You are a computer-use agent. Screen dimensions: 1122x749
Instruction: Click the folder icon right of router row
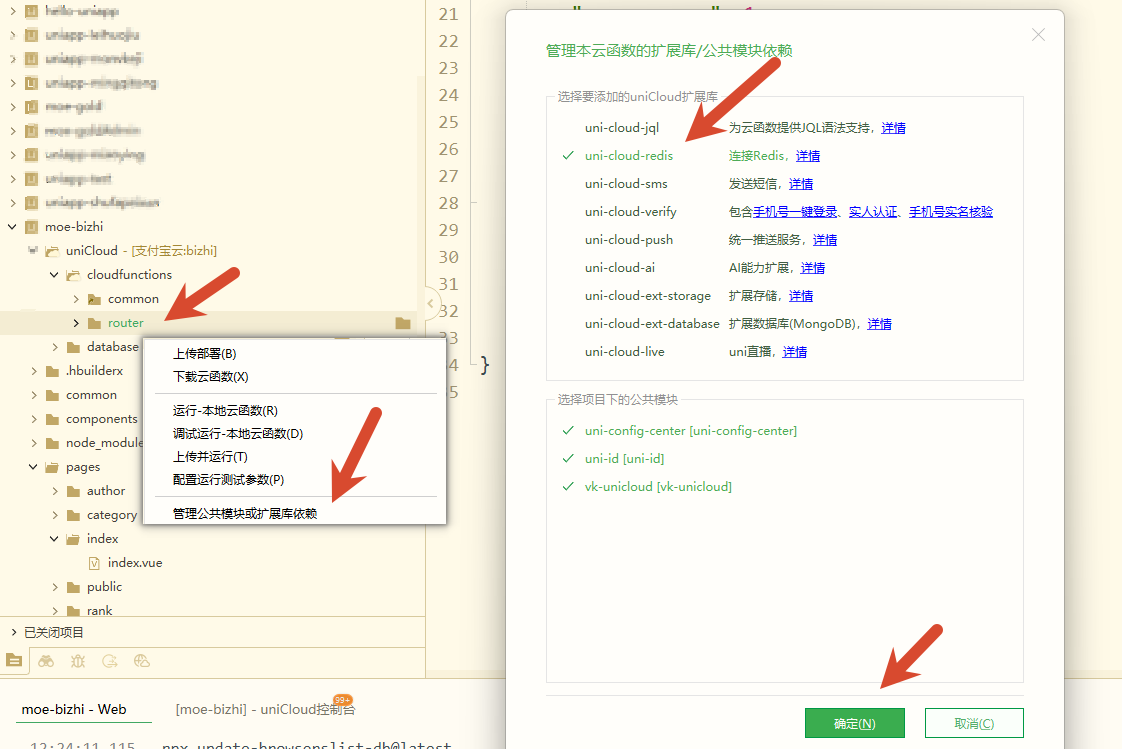[403, 323]
